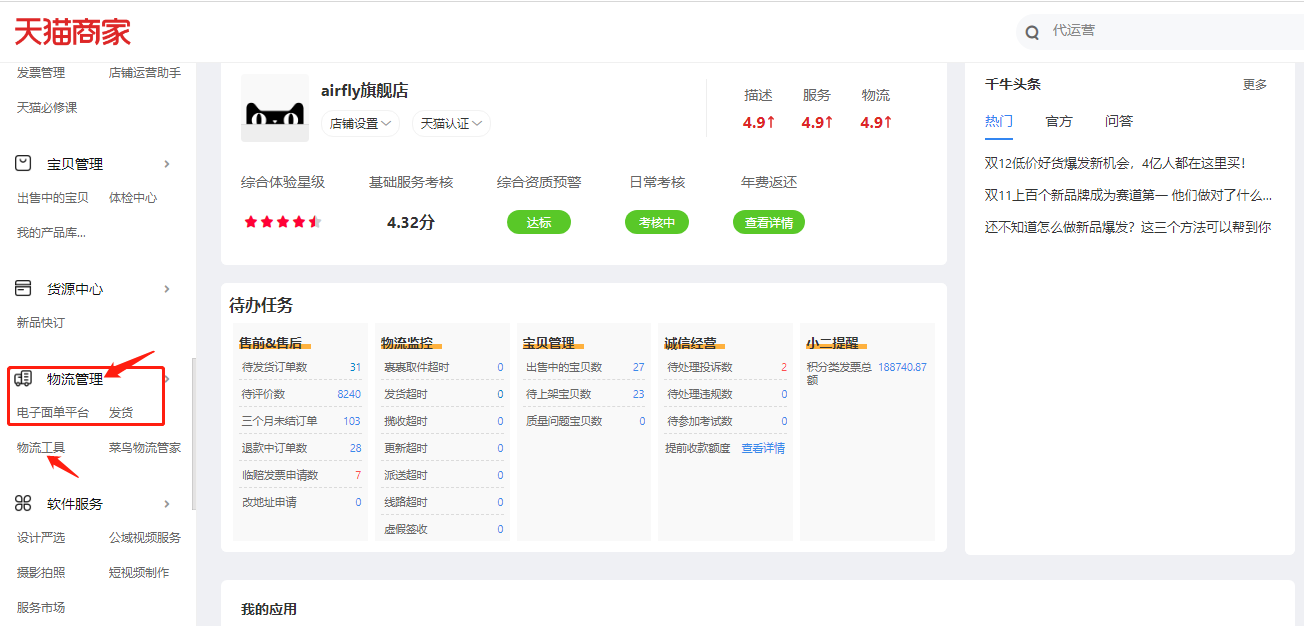Open 出售中的宝贝 in the sidebar
Image resolution: width=1304 pixels, height=626 pixels.
click(x=53, y=198)
